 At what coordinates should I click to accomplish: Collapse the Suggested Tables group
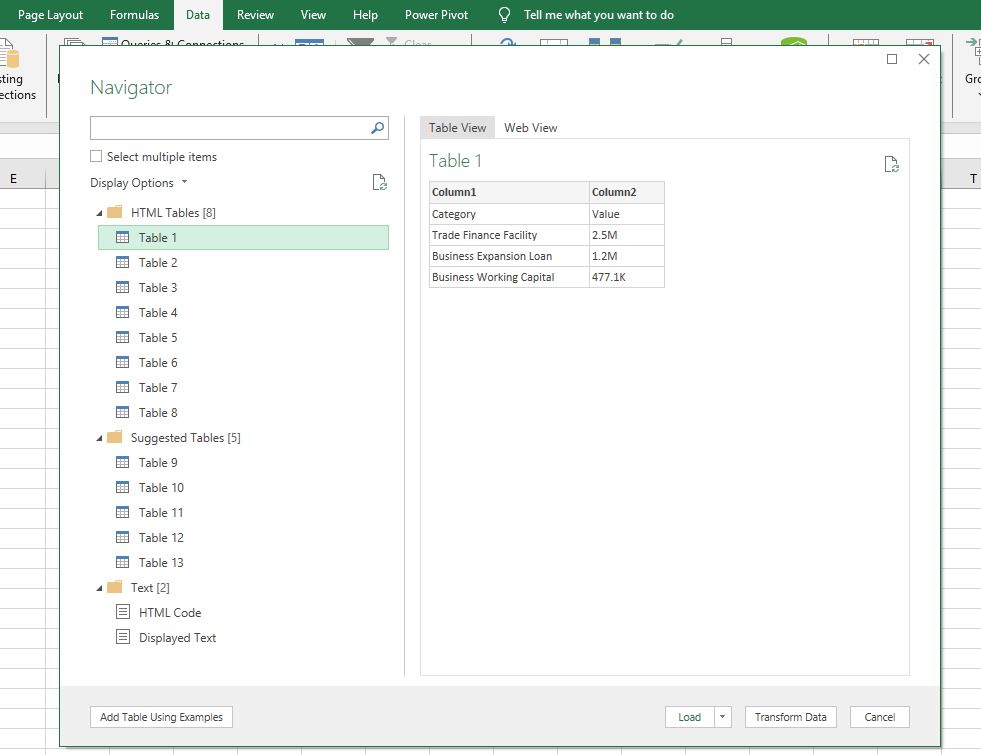pos(99,438)
